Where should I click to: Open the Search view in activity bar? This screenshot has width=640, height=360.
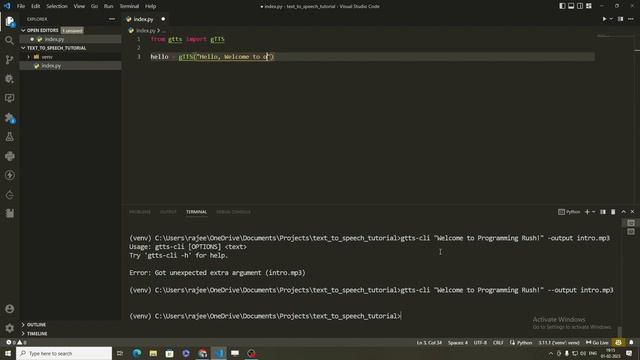coord(9,40)
